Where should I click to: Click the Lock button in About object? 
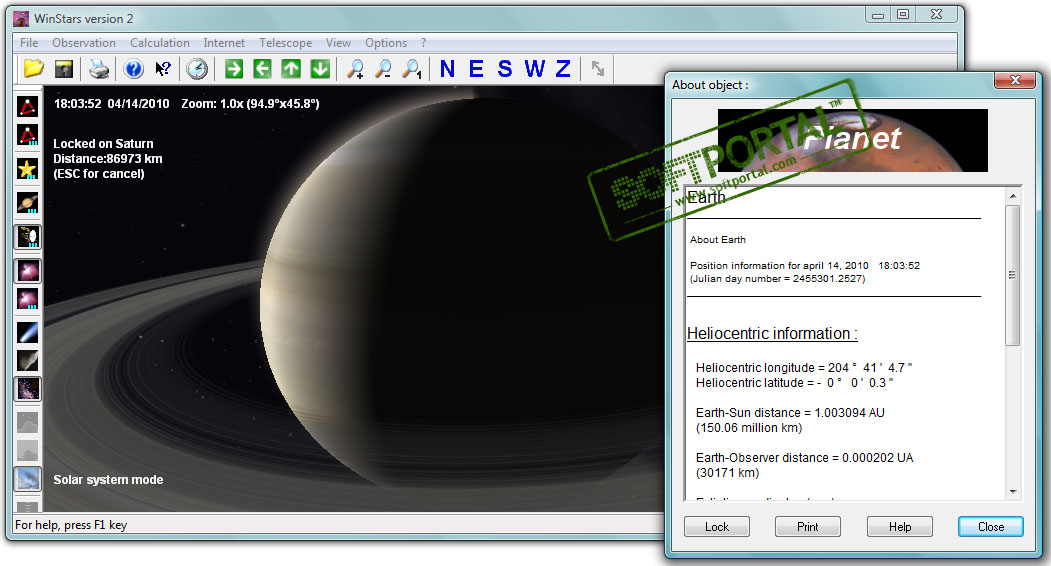717,527
